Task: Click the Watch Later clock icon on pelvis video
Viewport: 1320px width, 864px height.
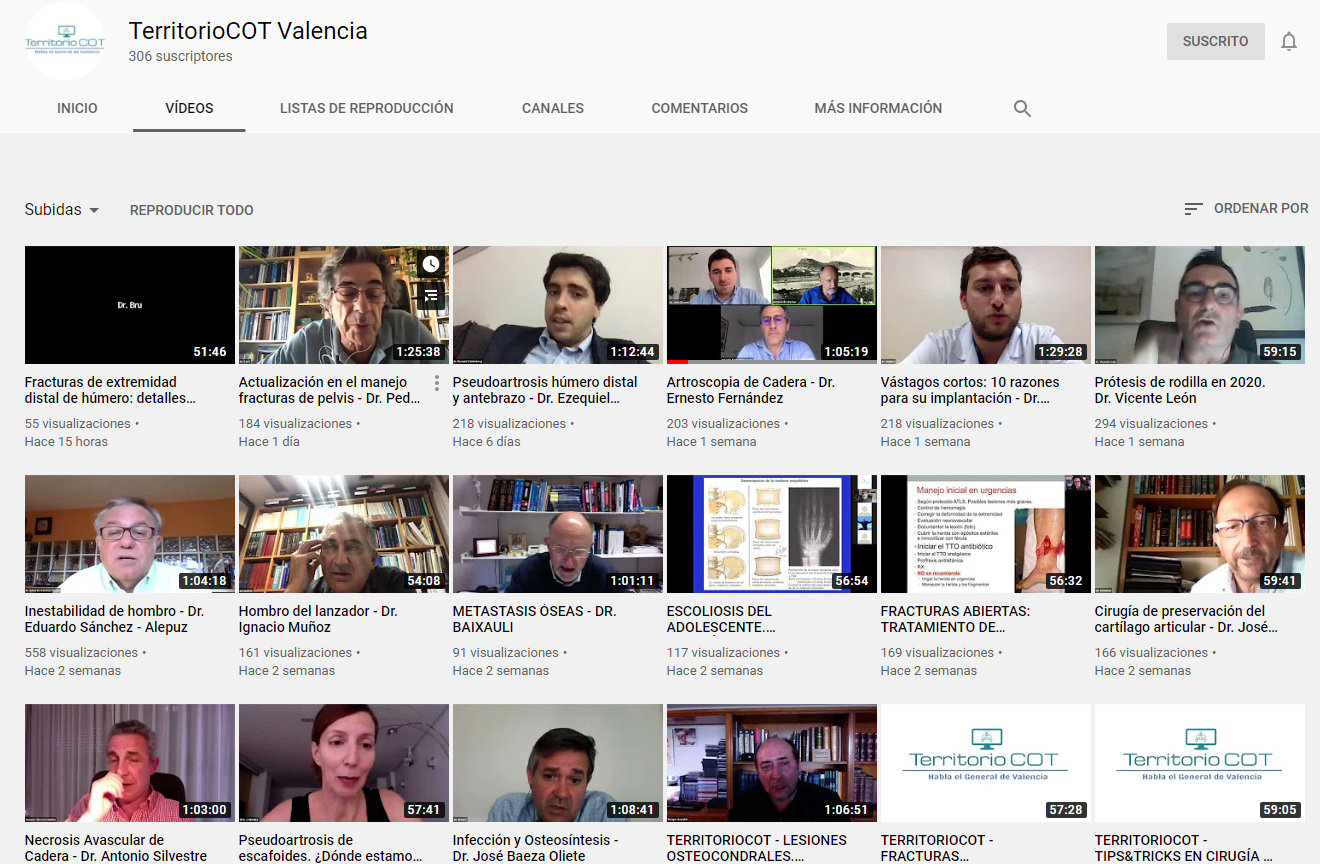Action: pos(431,265)
